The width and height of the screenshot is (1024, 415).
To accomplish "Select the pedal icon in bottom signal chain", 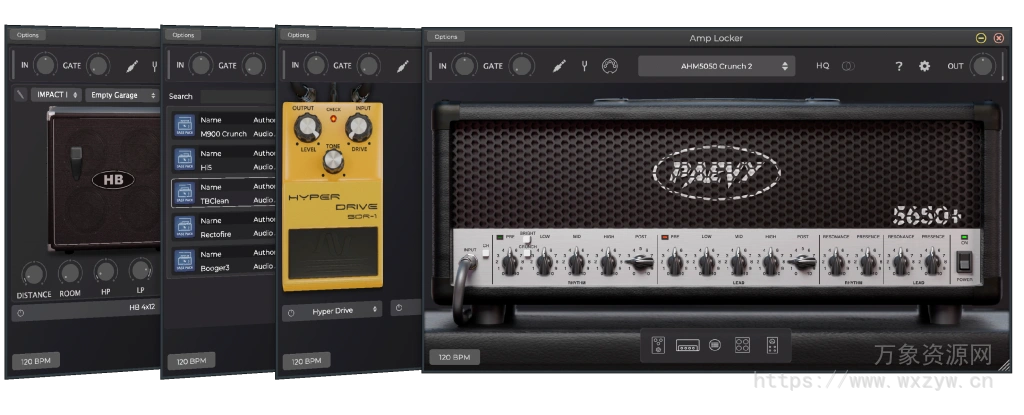I will [x=658, y=345].
